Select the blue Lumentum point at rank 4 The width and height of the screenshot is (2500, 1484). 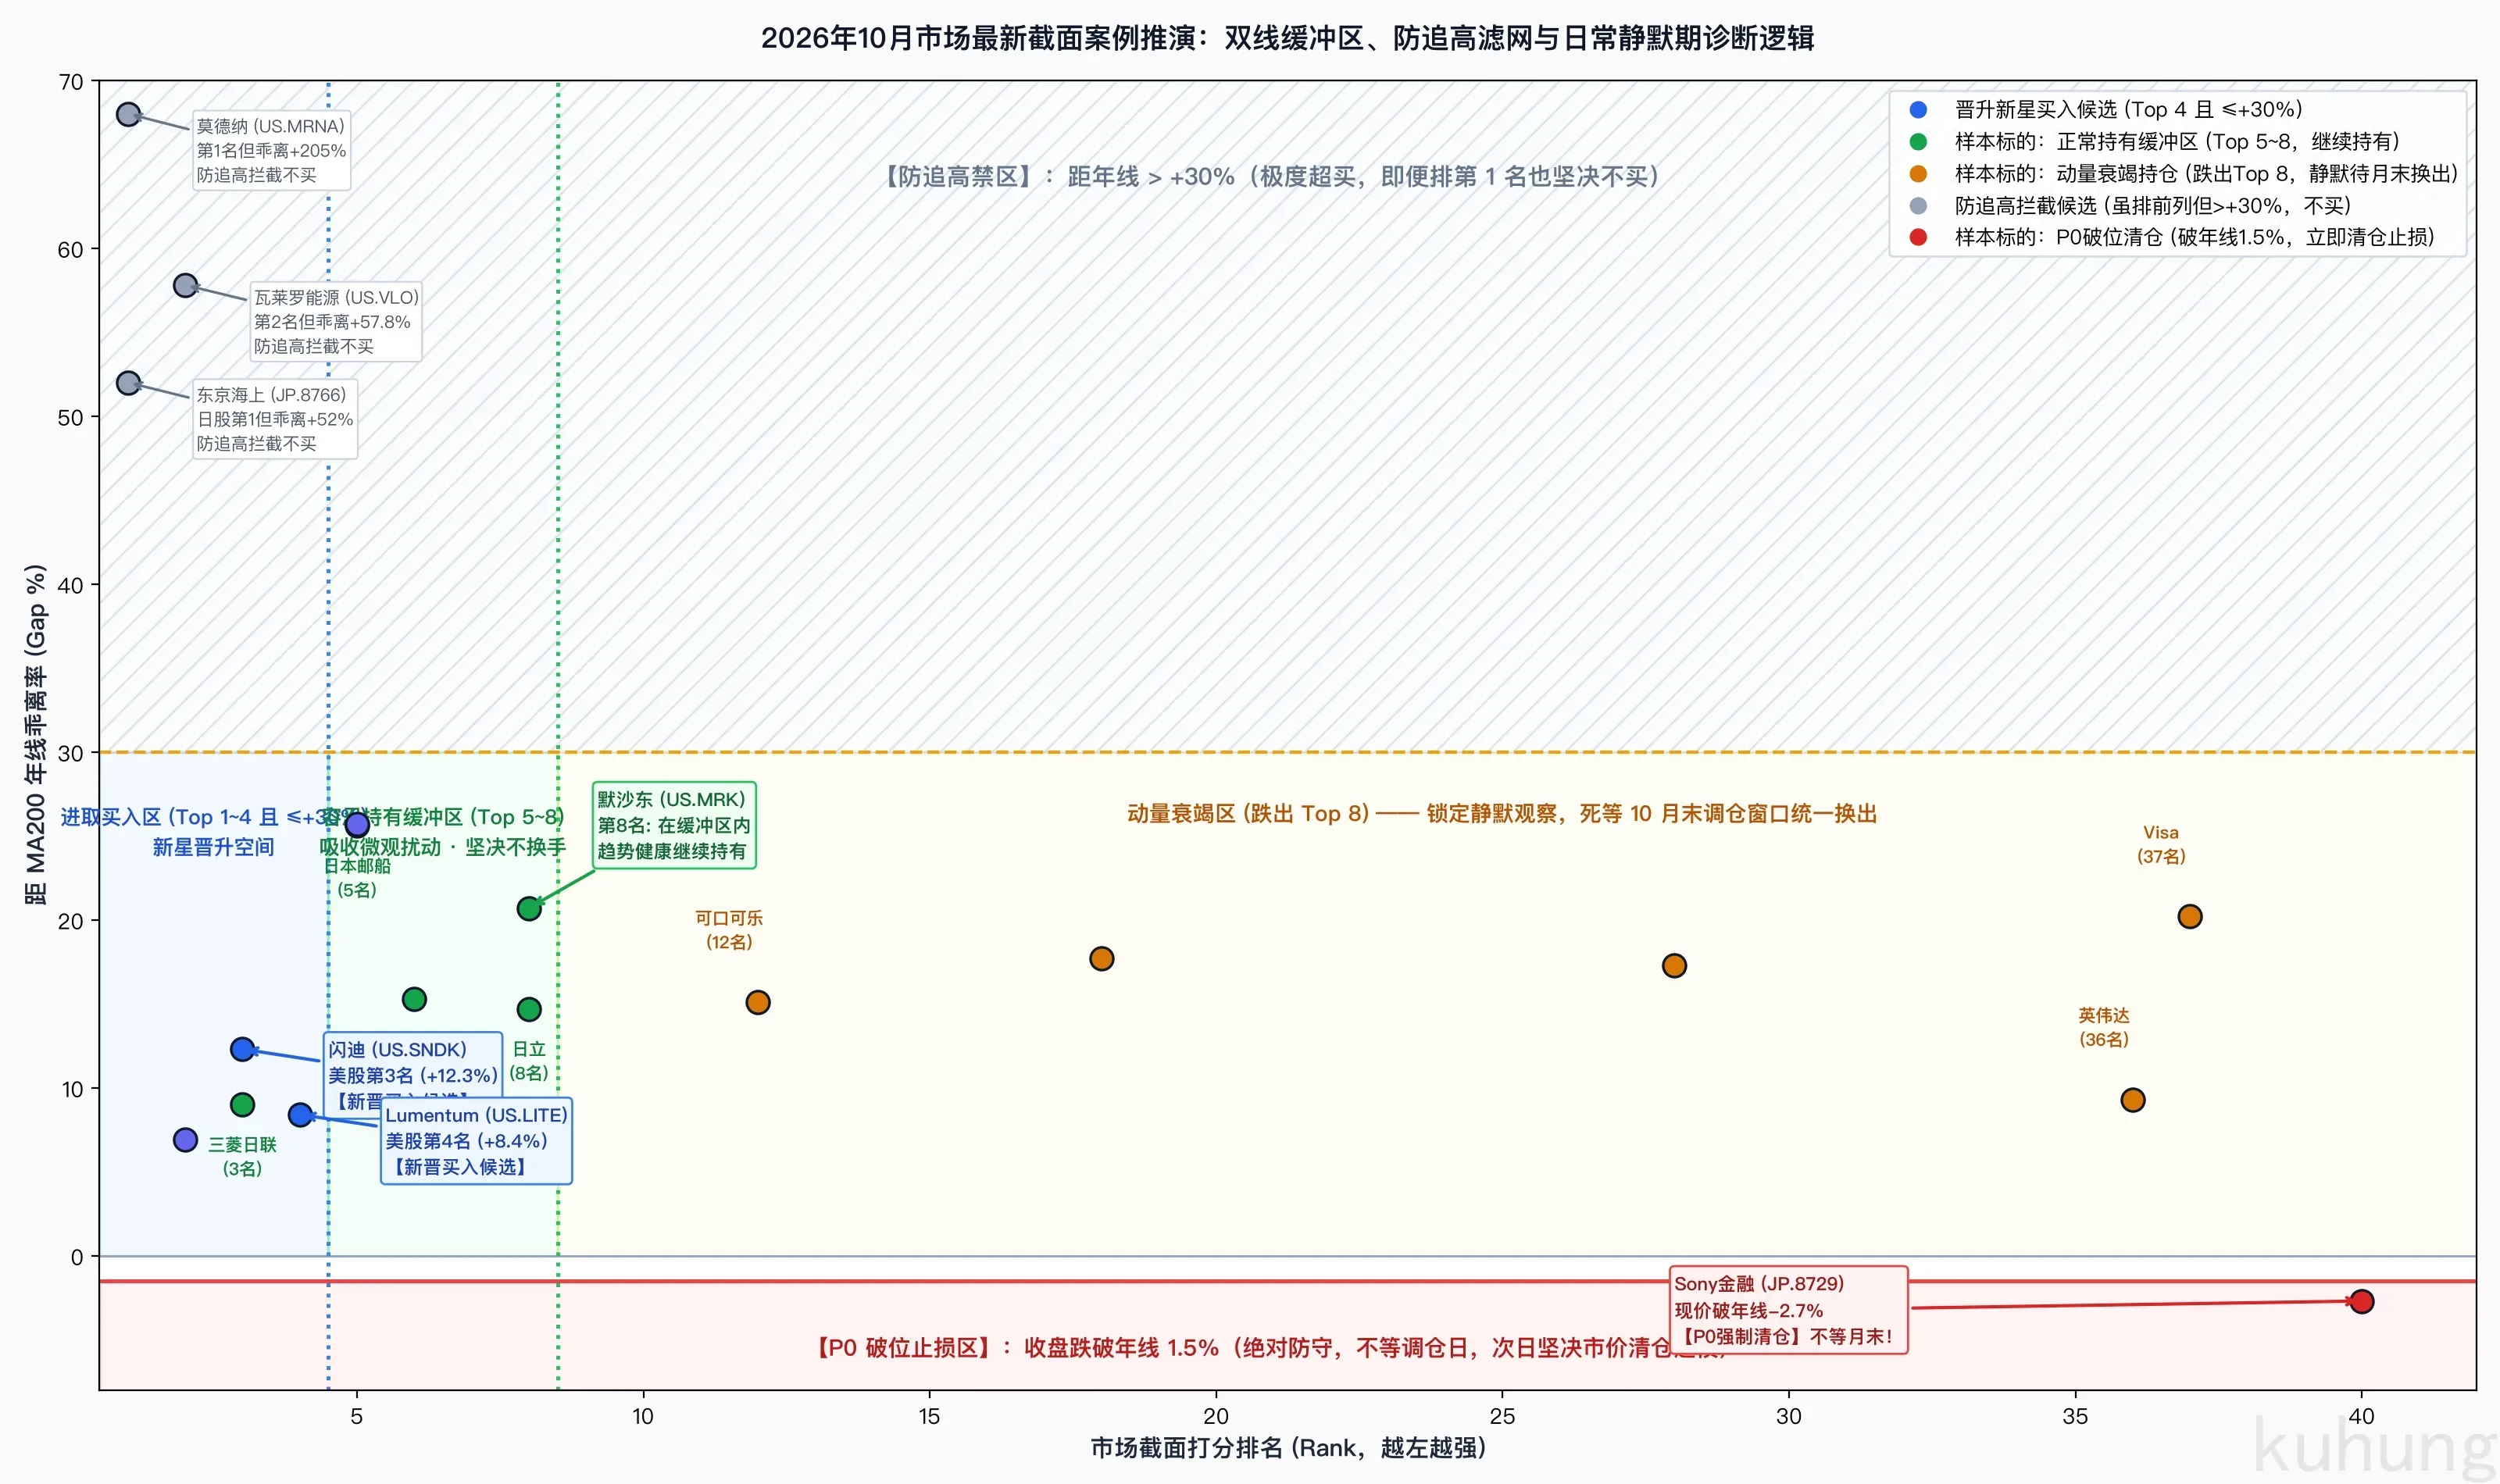300,1114
